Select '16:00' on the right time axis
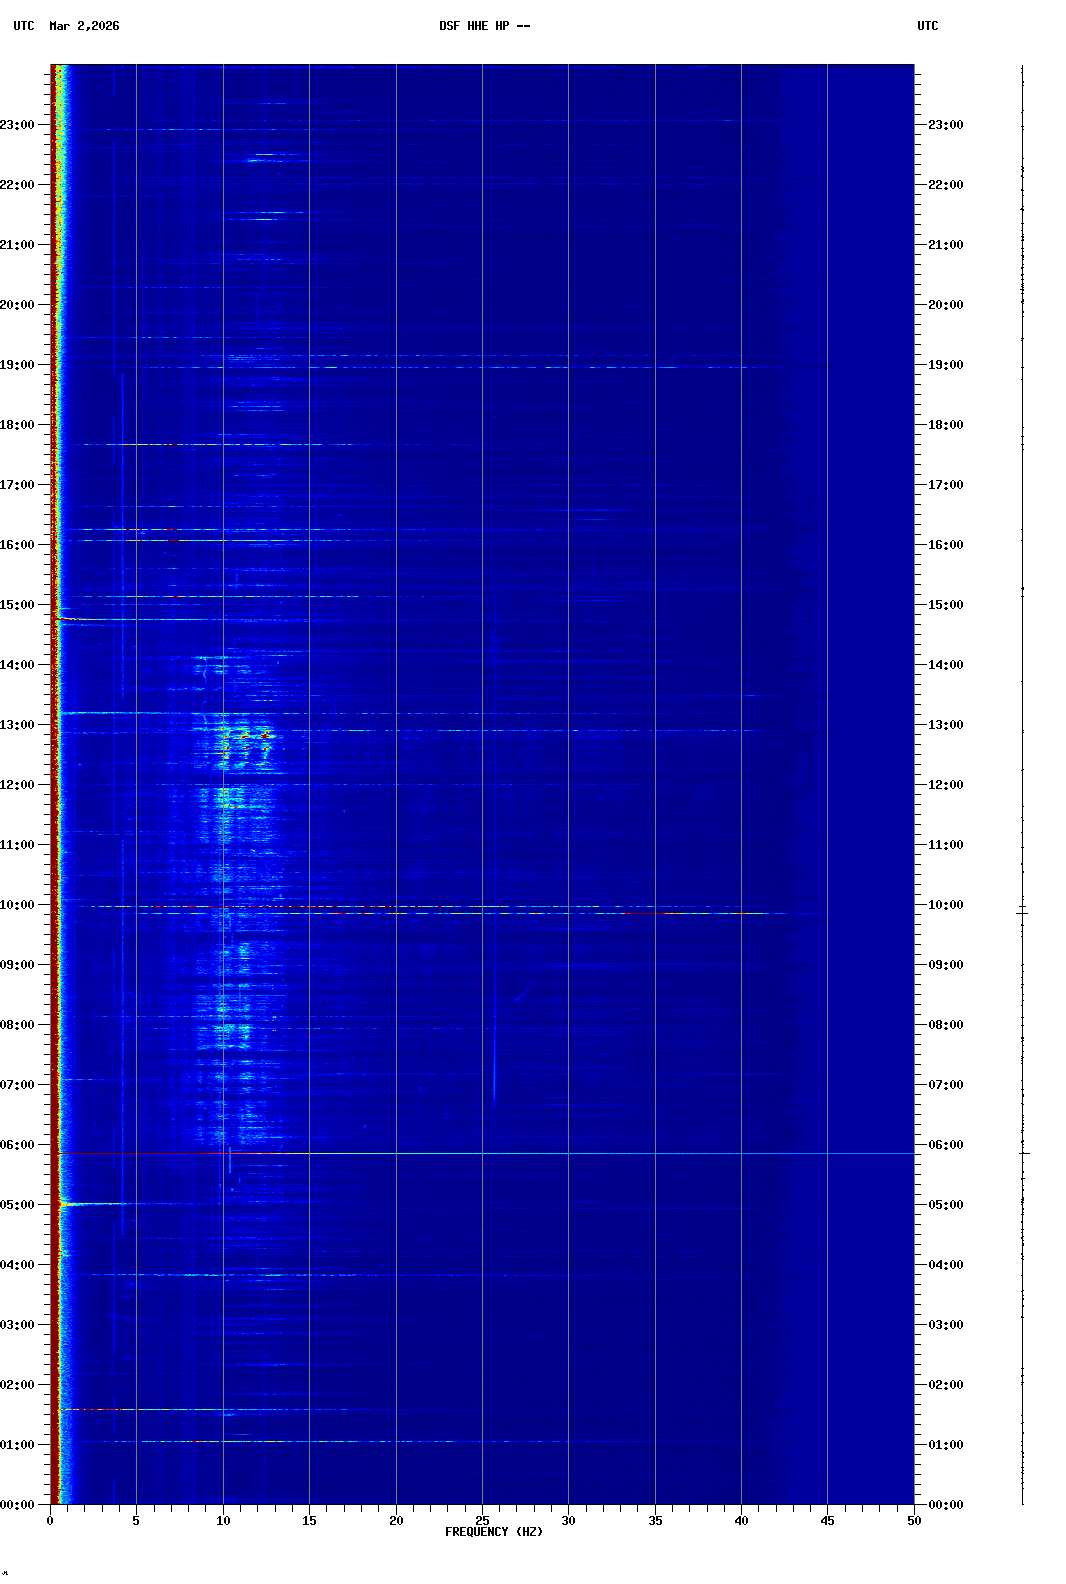 [x=946, y=545]
